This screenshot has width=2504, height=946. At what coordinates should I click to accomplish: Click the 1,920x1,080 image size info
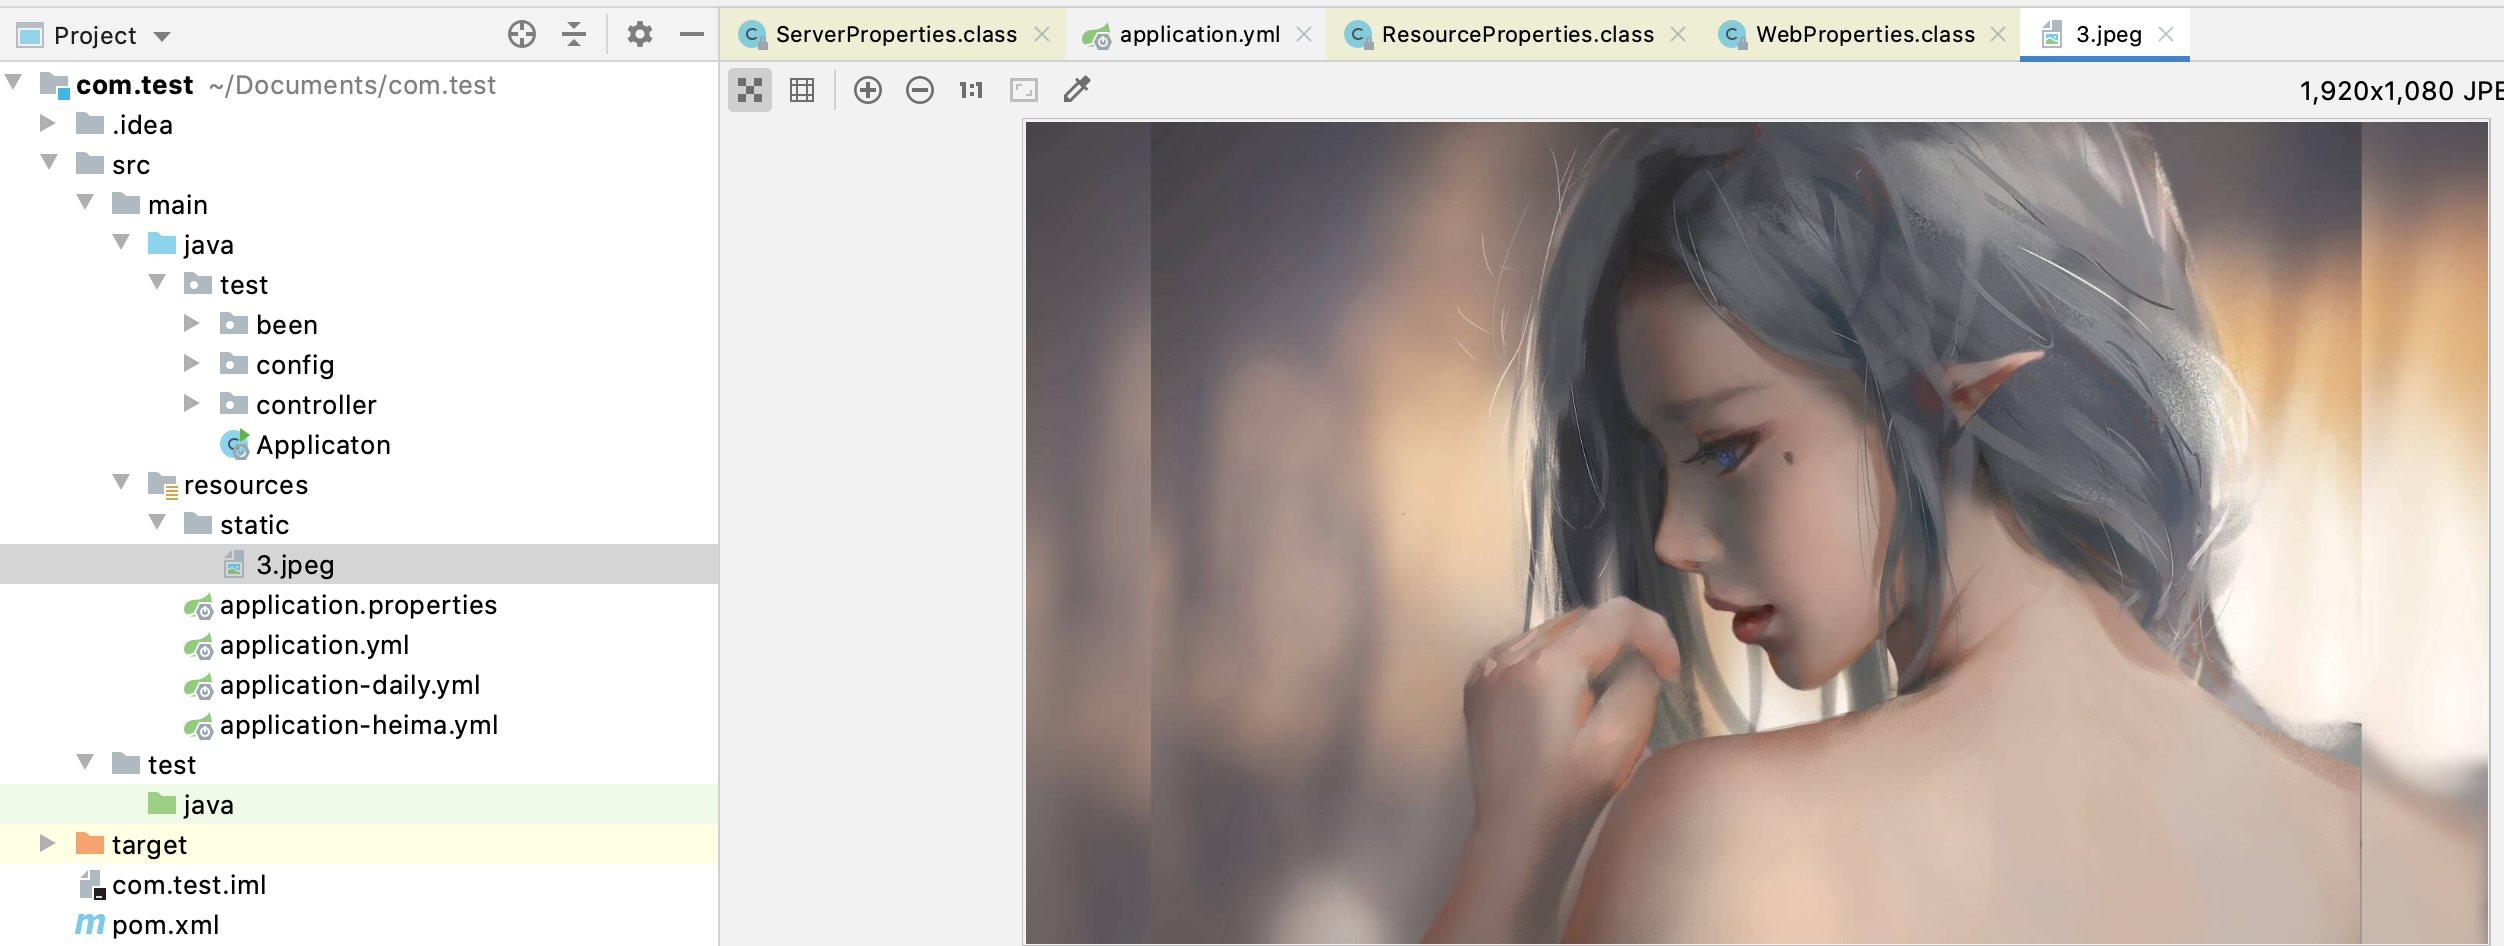point(2401,91)
